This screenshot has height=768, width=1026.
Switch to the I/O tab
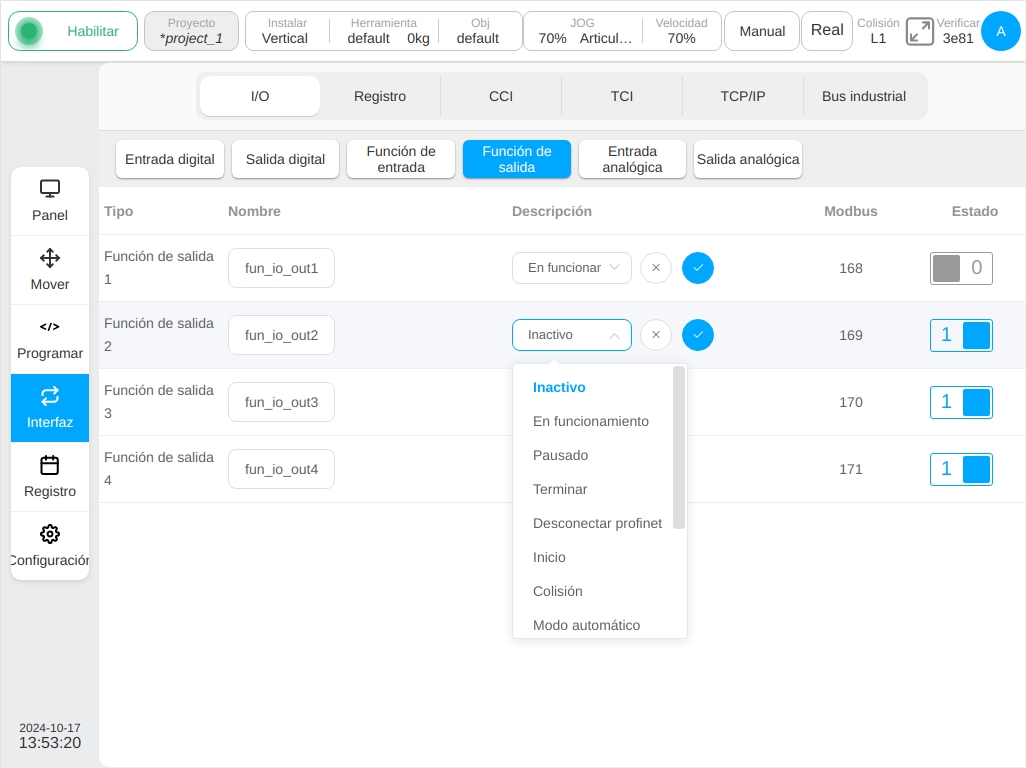point(260,96)
